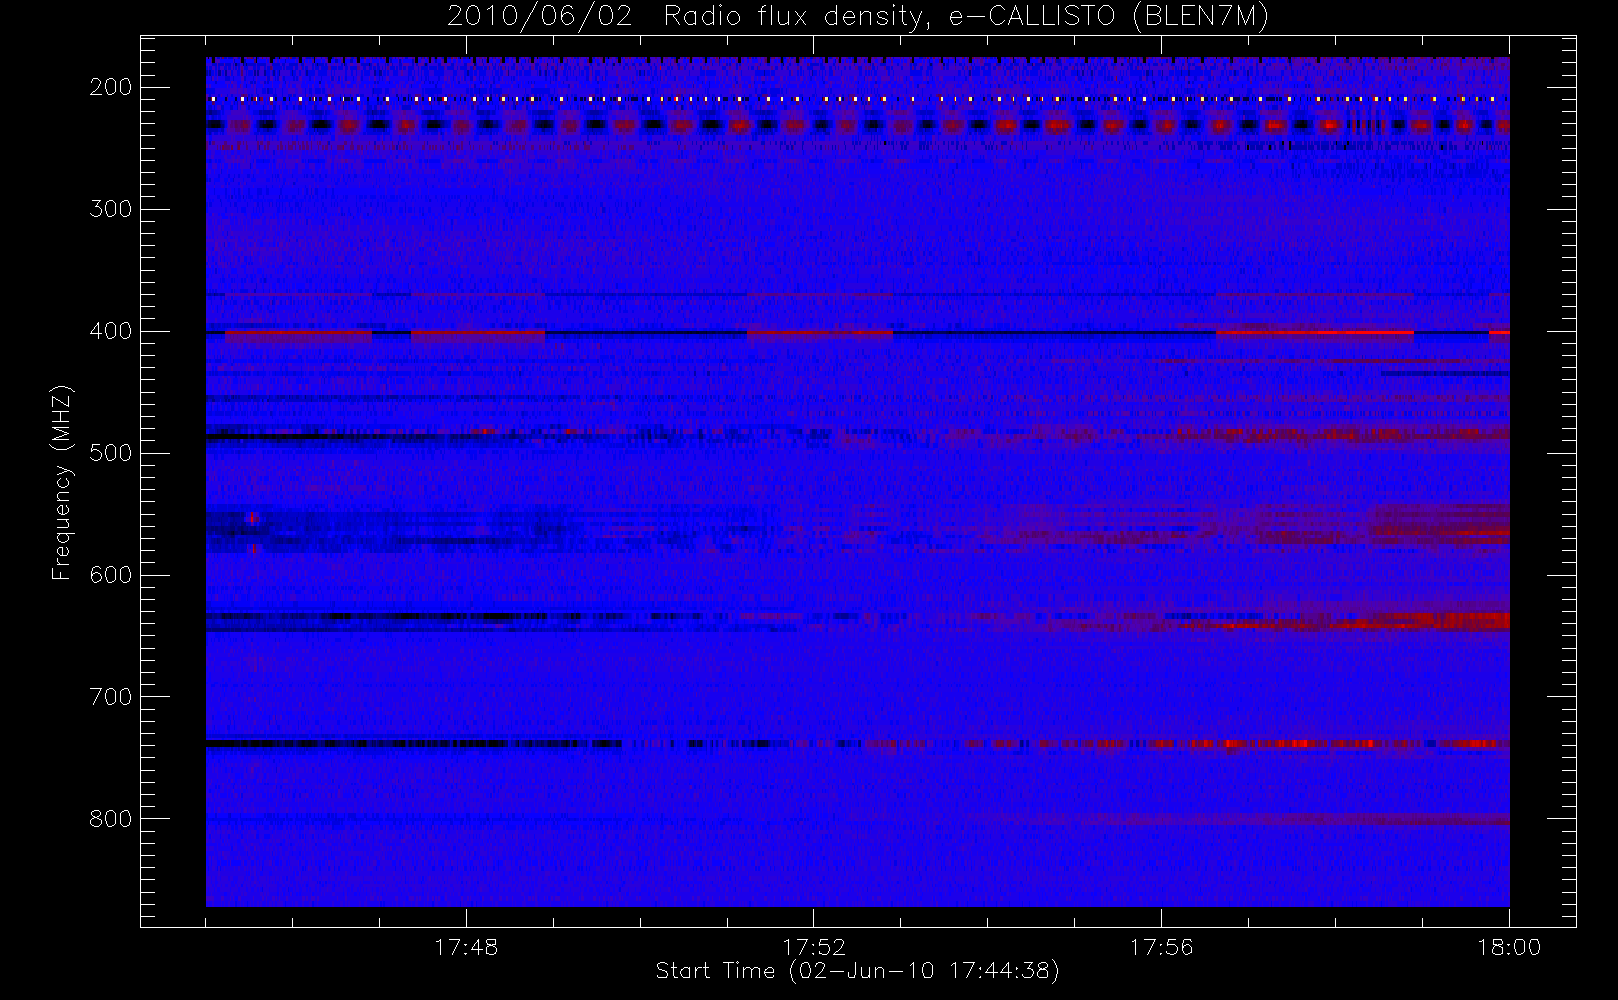Click the 18:00 time tick label
The image size is (1618, 1000).
1509,947
